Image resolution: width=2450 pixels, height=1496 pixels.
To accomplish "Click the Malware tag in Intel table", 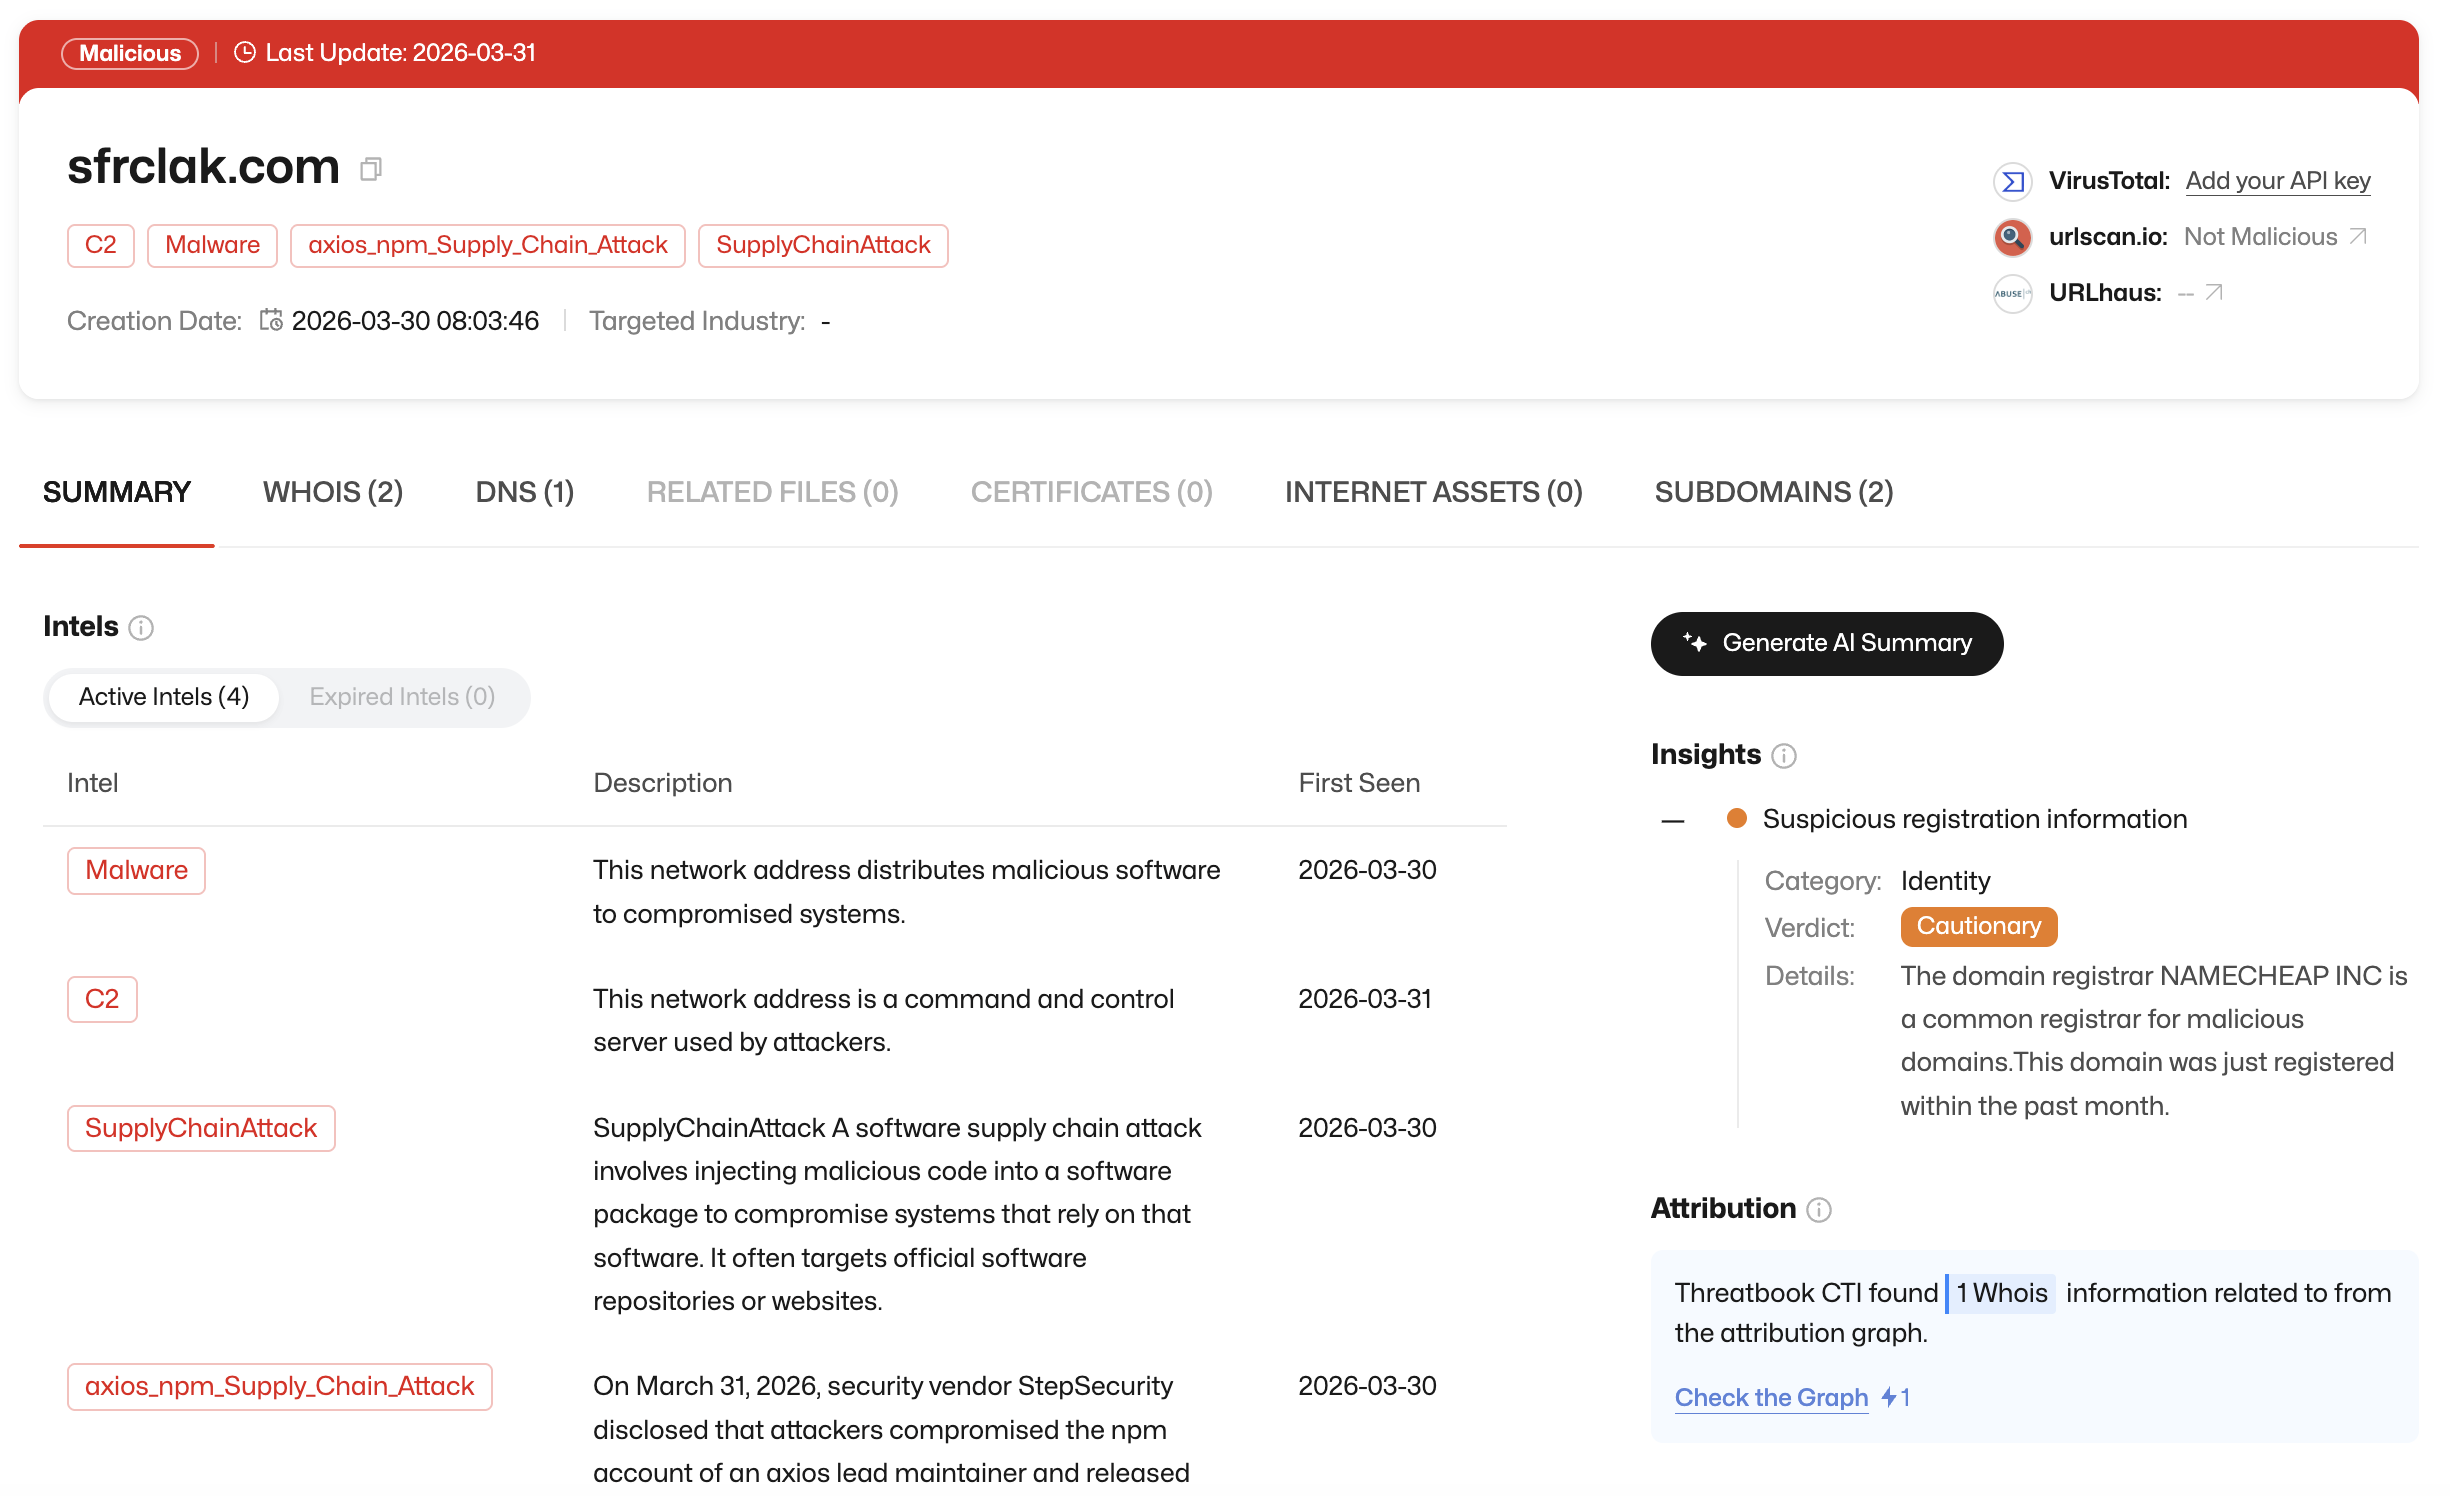I will (x=136, y=870).
